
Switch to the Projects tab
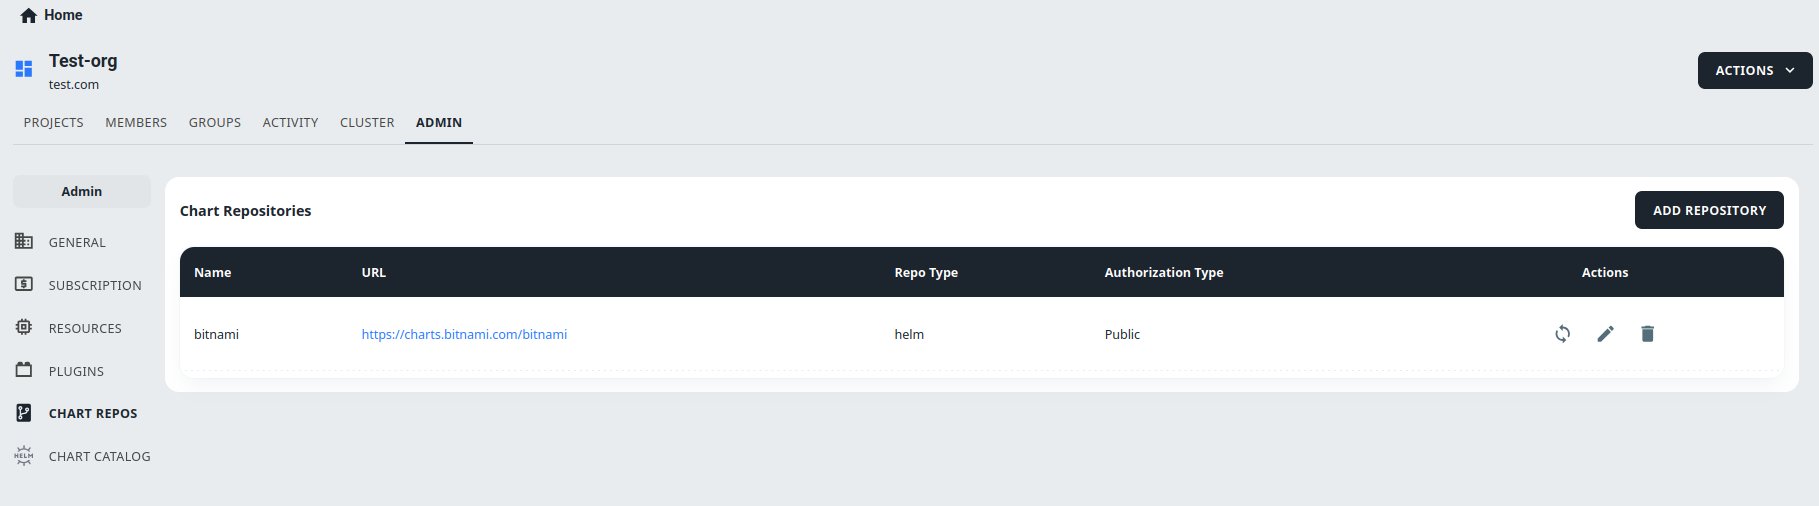[54, 123]
